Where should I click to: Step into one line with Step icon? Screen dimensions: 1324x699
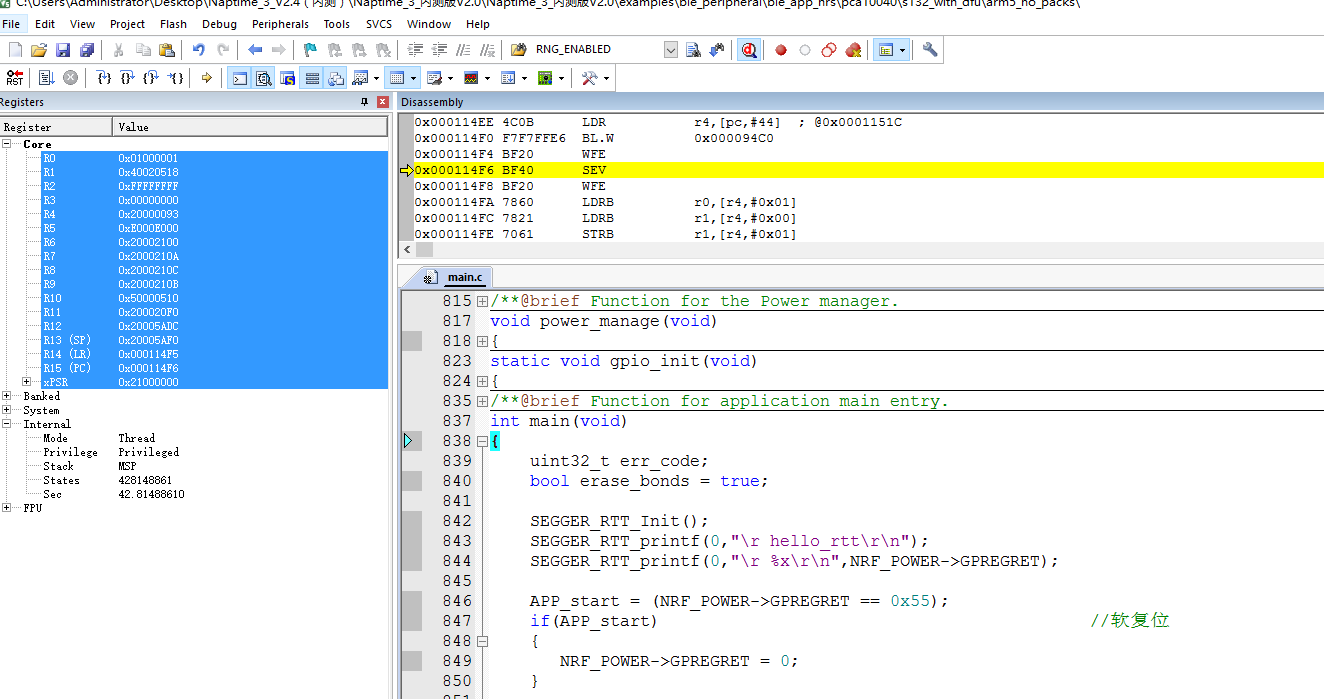[x=104, y=77]
